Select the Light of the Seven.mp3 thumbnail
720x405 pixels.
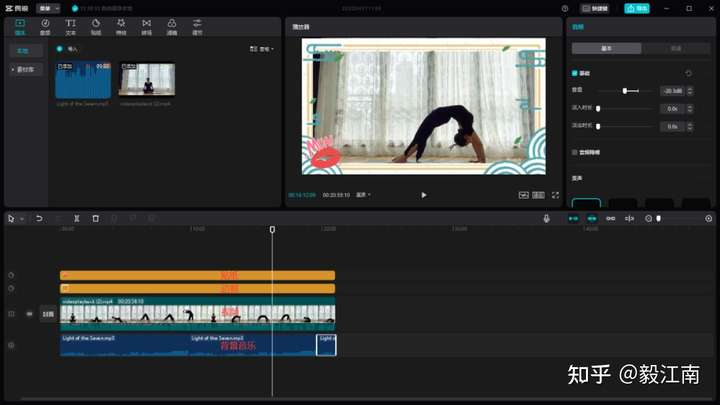click(x=83, y=80)
